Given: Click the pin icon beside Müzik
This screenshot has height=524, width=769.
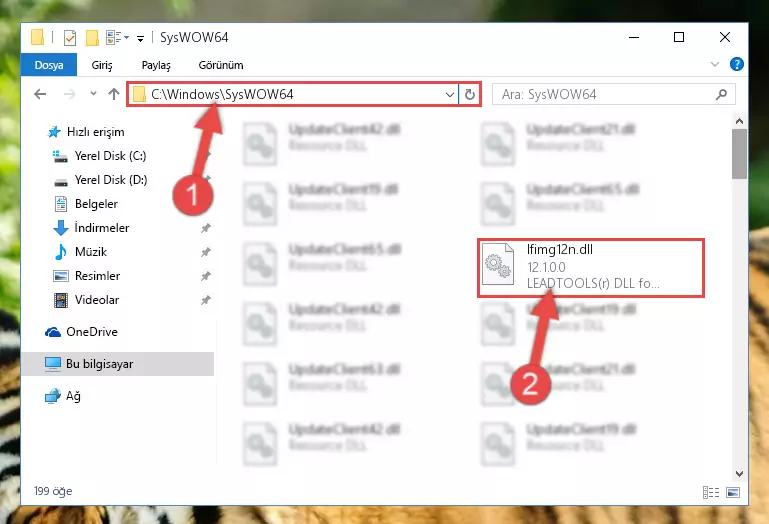Looking at the screenshot, I should (205, 252).
